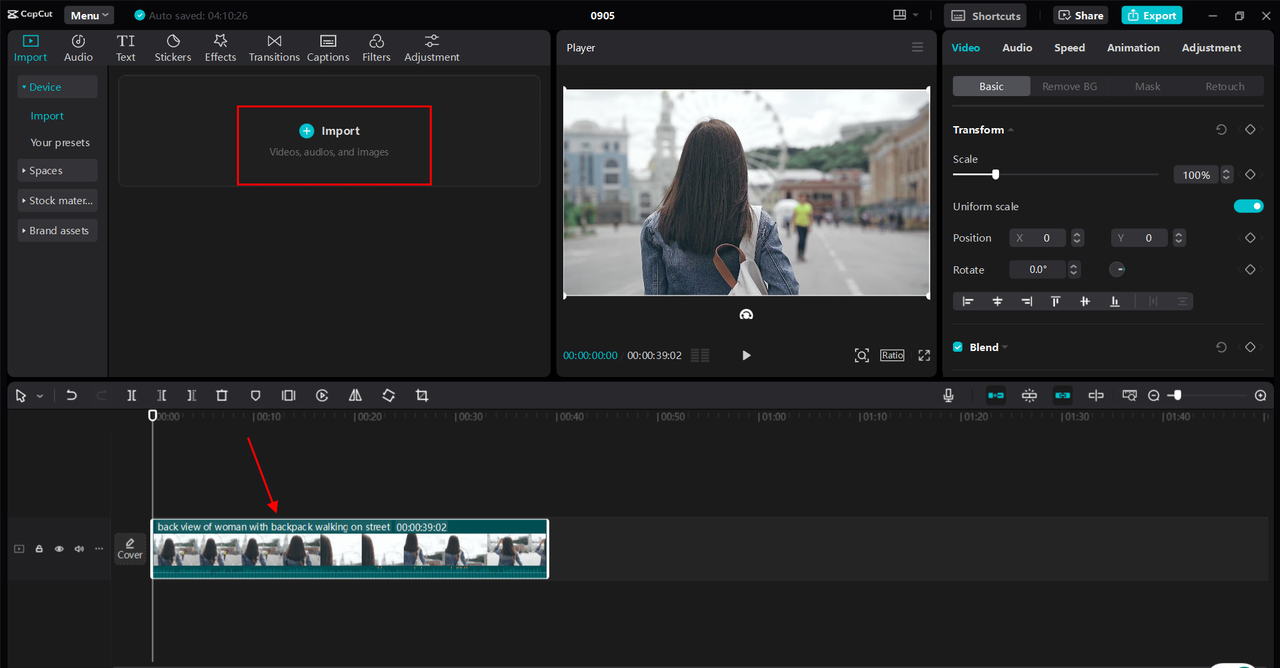Open the Adjustment properties tab

[x=1211, y=47]
